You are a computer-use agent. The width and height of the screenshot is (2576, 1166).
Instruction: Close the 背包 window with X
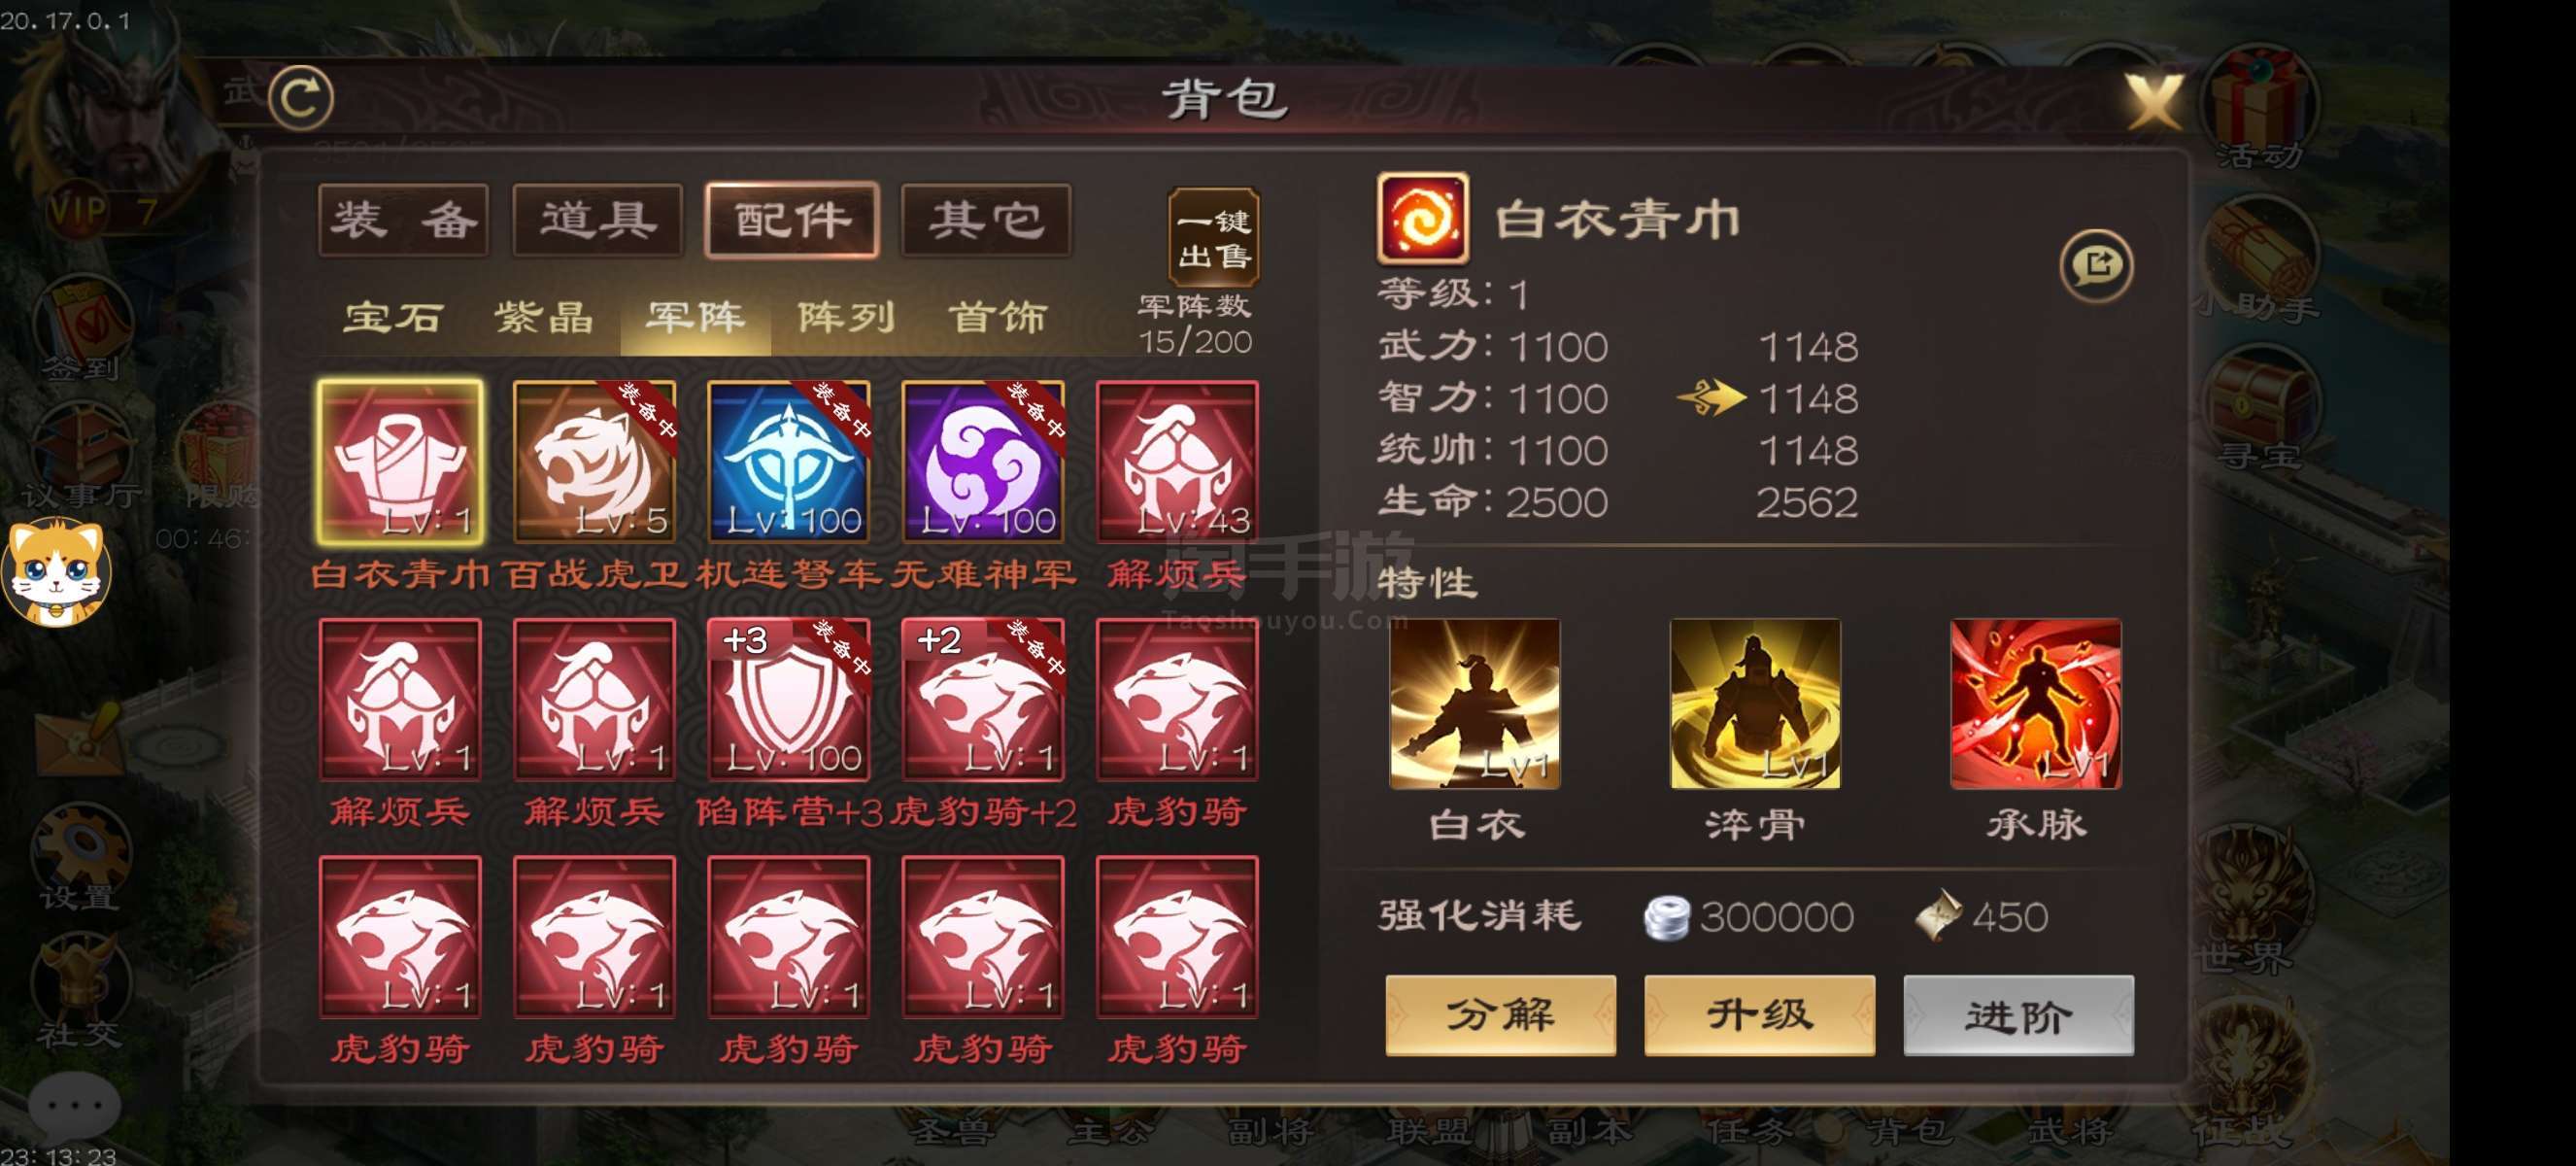click(2153, 101)
